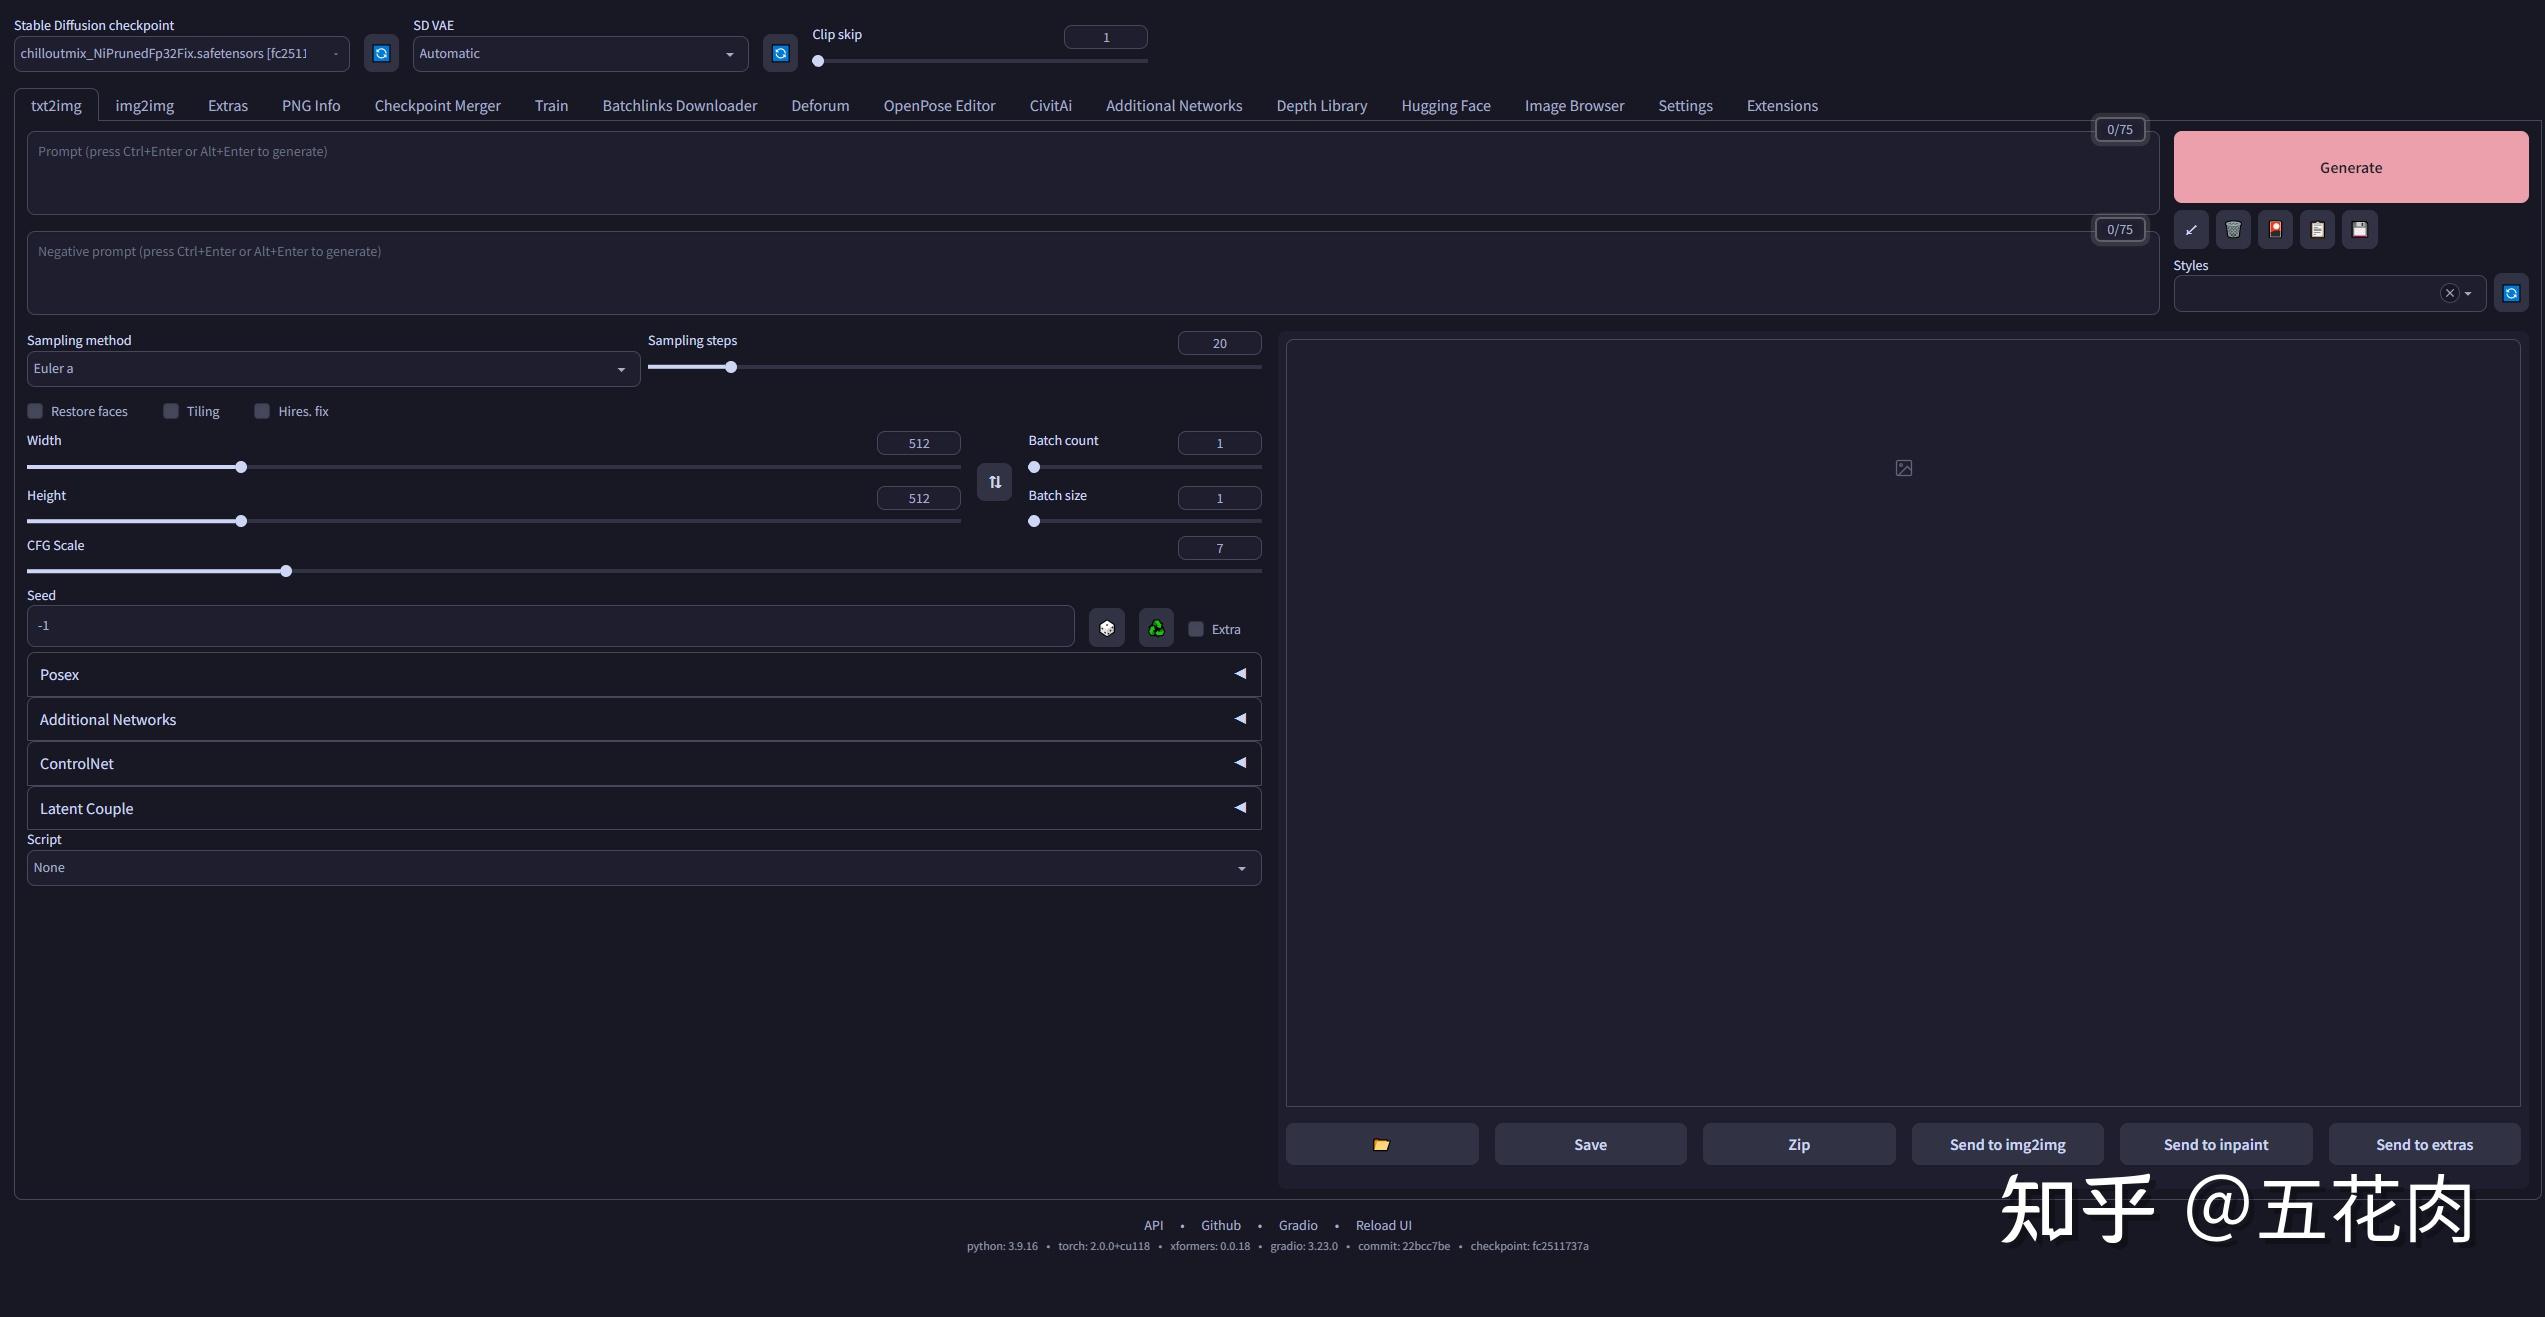Click the CFG Scale slider handle

point(286,571)
